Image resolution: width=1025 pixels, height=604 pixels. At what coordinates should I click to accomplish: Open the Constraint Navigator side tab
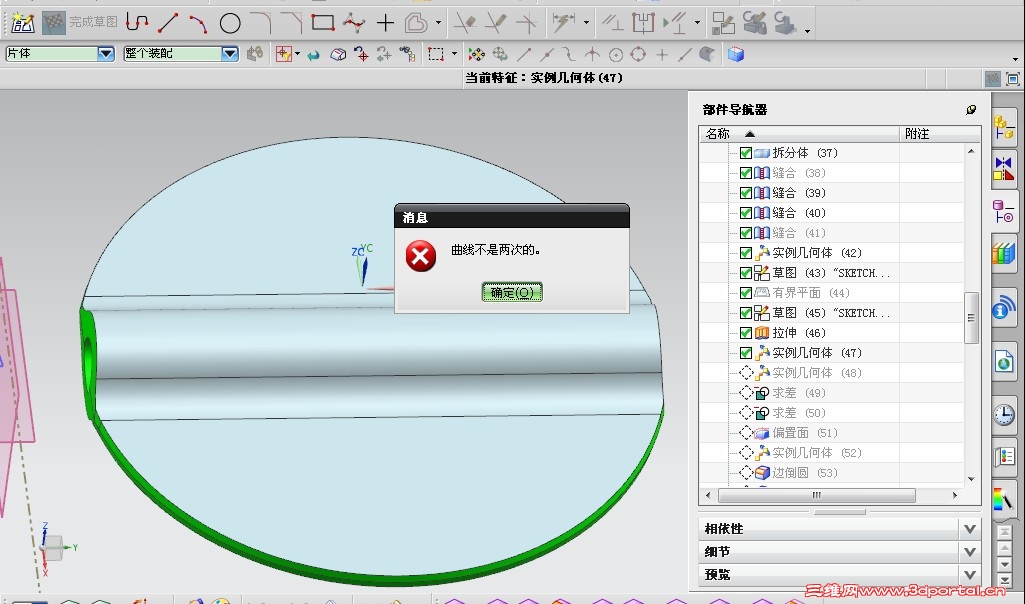pos(1004,168)
